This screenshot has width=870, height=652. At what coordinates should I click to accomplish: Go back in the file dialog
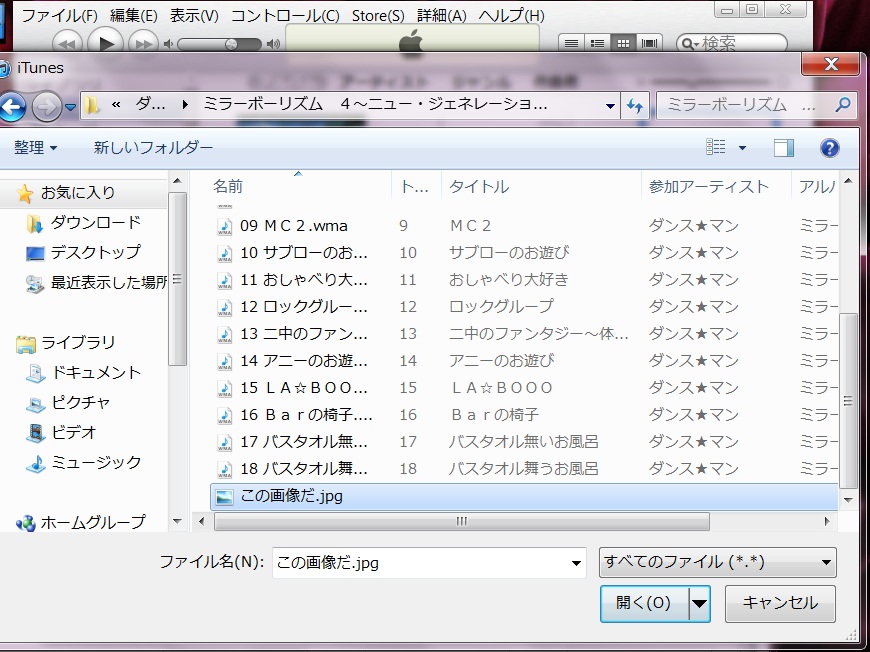(12, 106)
